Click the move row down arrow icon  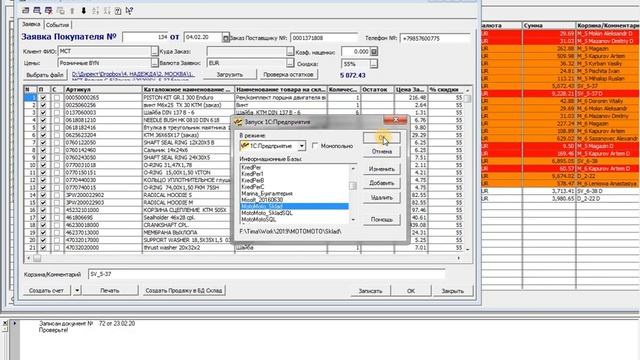84,11
